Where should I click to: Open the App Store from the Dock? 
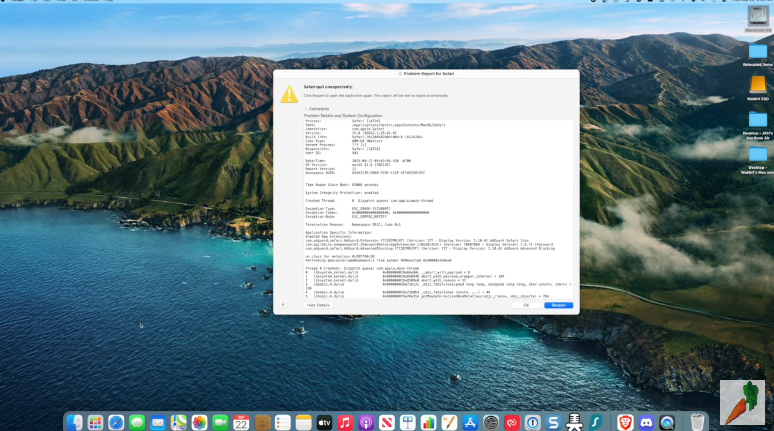tap(469, 423)
